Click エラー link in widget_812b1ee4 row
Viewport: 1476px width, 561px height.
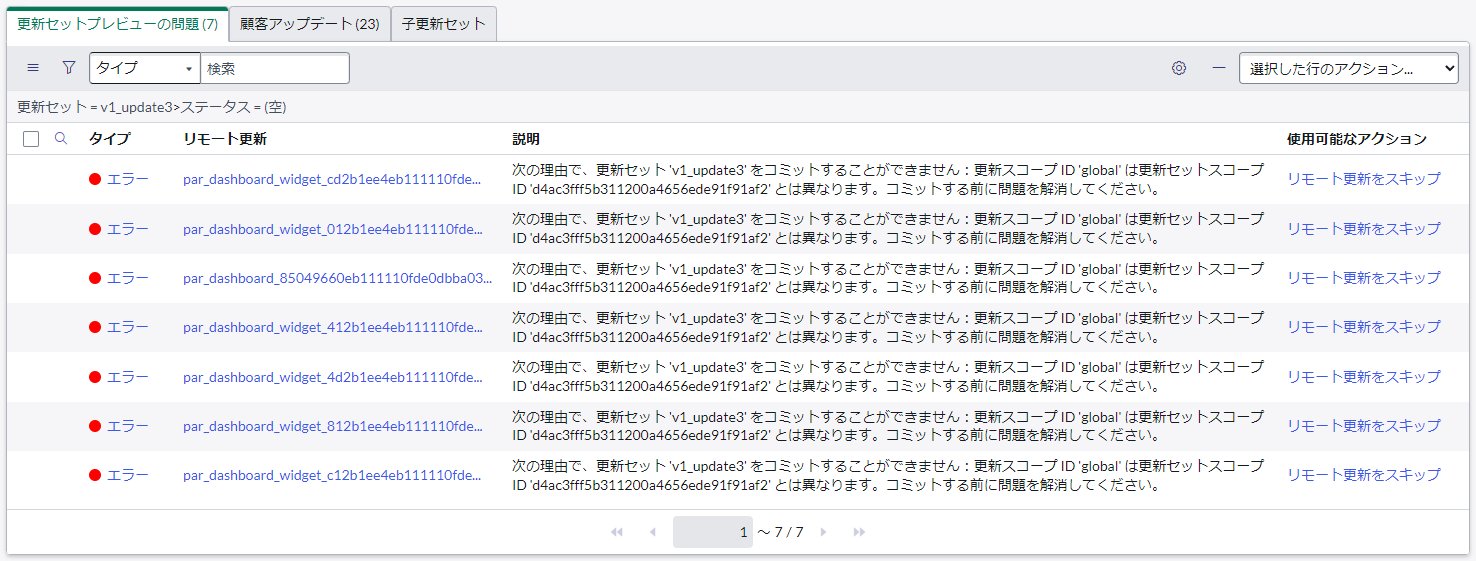(x=128, y=426)
